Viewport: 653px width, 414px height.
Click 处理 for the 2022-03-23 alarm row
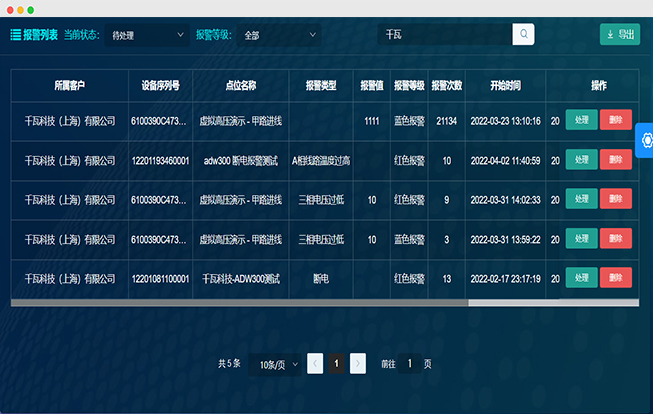581,120
